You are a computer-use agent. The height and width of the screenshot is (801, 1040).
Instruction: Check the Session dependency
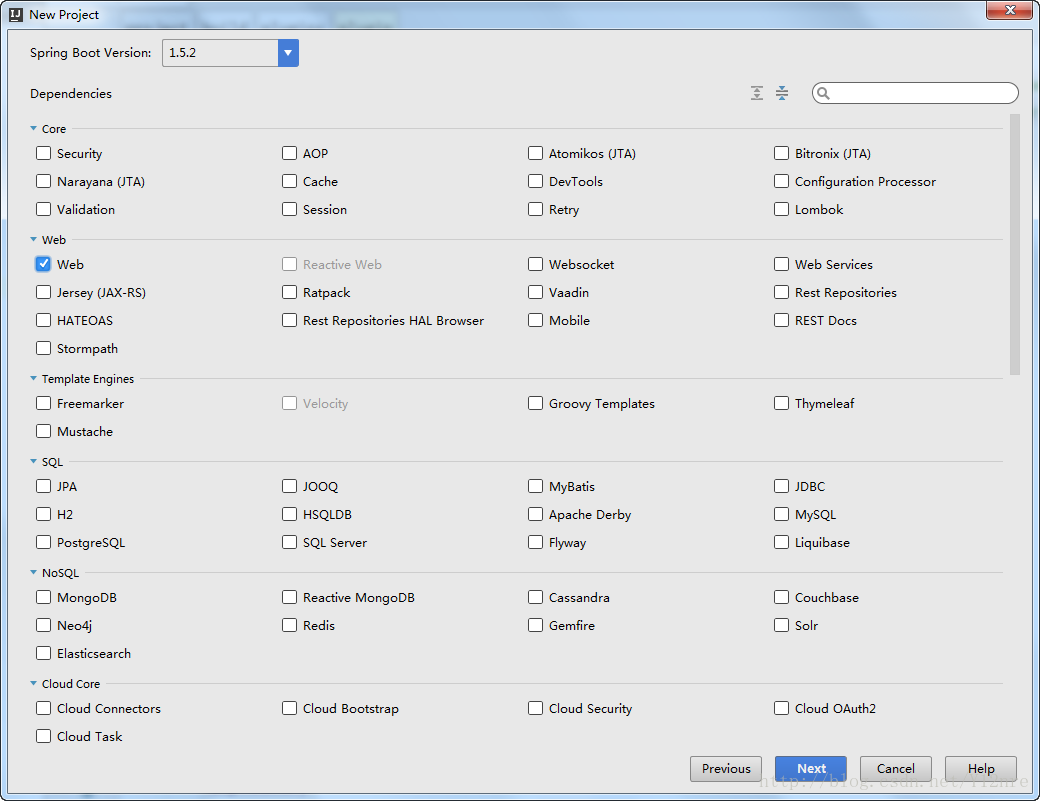coord(289,209)
